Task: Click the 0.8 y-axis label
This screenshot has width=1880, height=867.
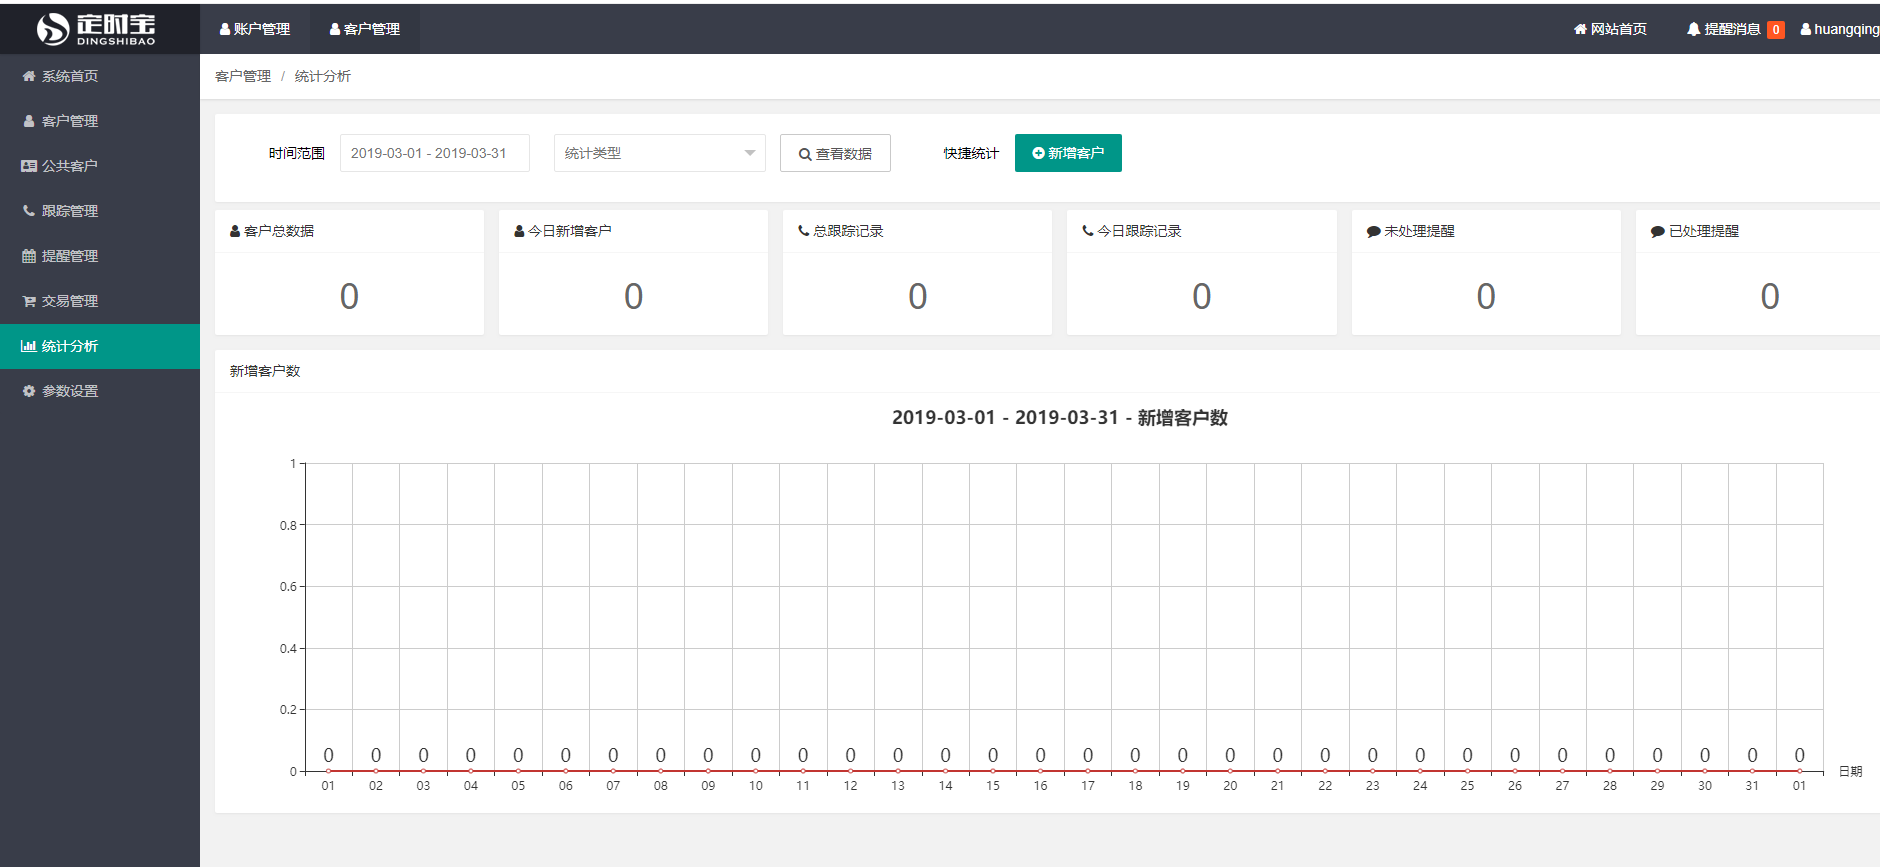Action: click(288, 525)
